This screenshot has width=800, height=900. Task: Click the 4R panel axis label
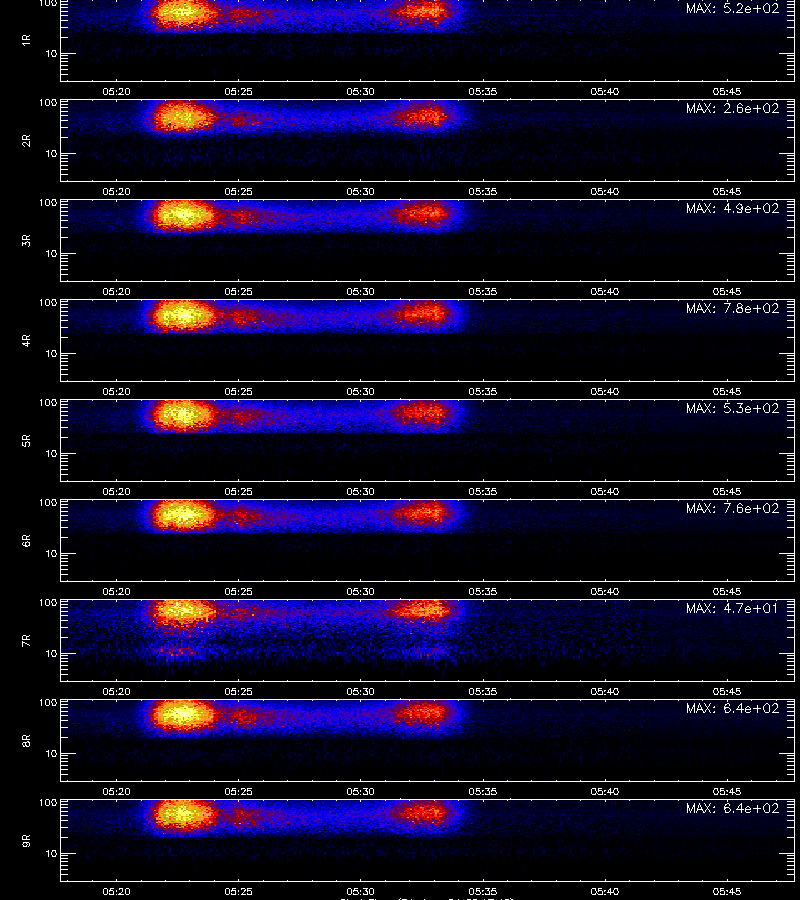click(x=26, y=340)
